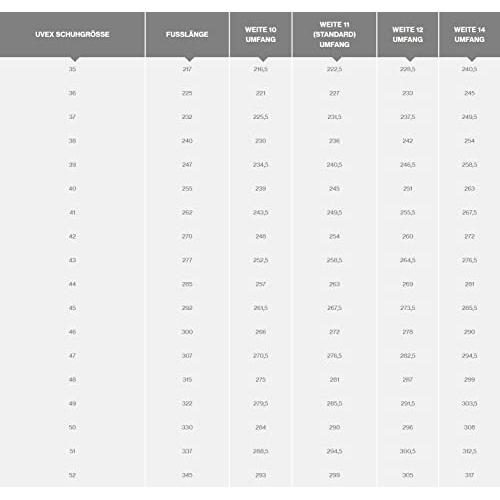The width and height of the screenshot is (500, 500).
Task: Click foot length 255 in size 40 row
Action: pyautogui.click(x=187, y=189)
